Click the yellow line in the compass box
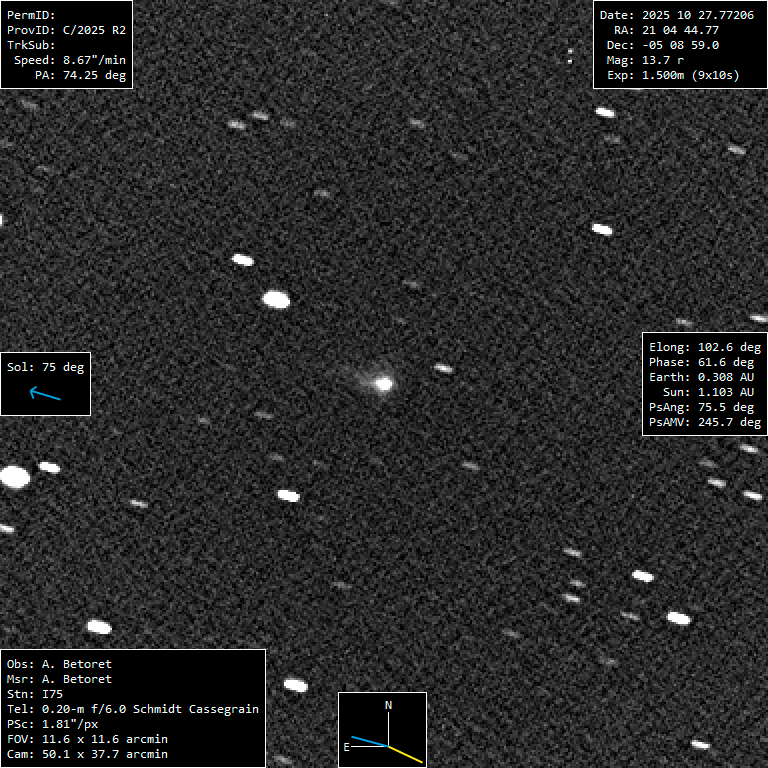This screenshot has height=768, width=768. tap(406, 755)
